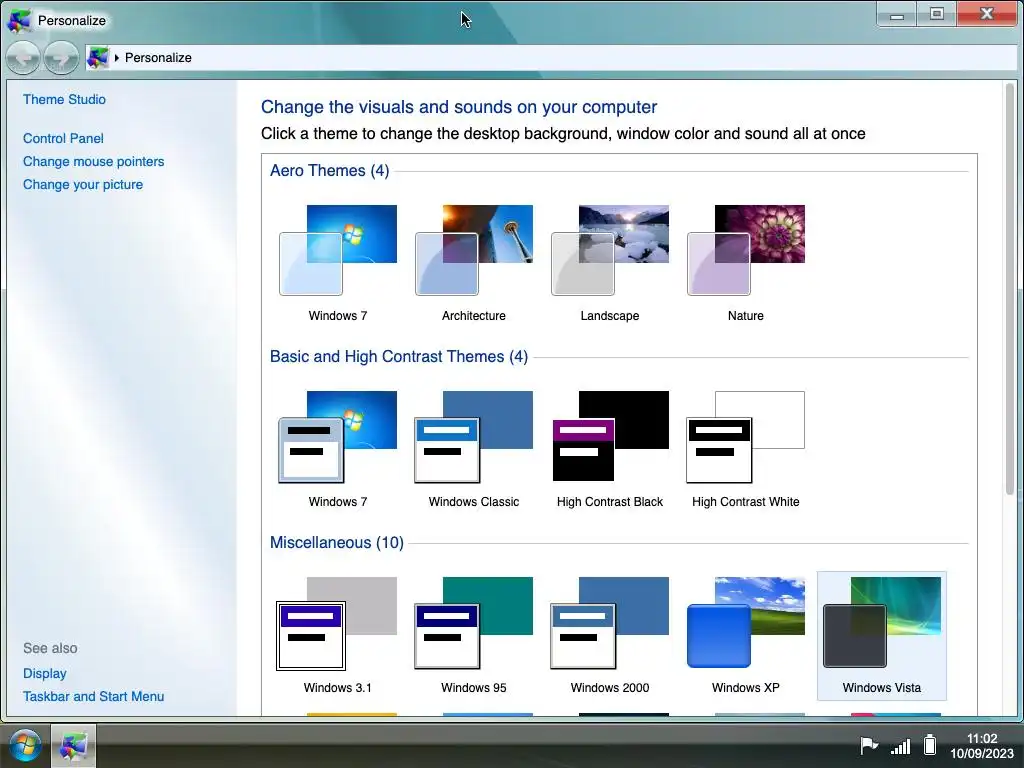Click Basic and High Contrast Themes heading
1024x768 pixels.
pos(398,357)
